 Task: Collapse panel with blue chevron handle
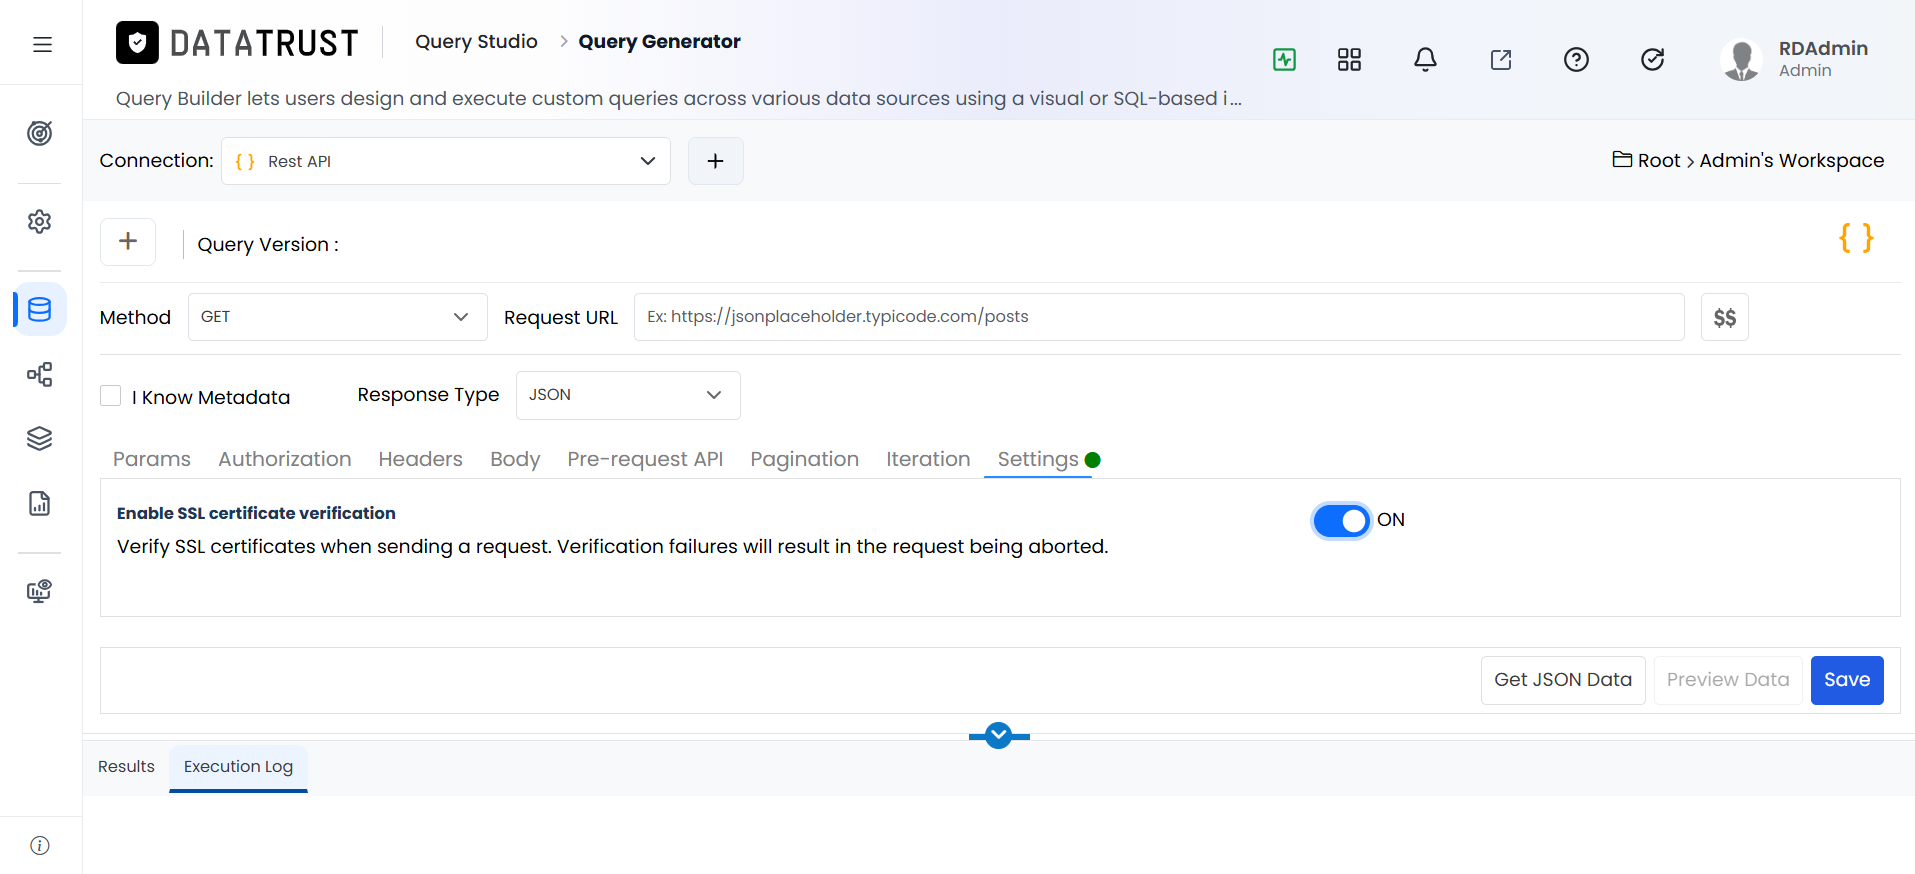(x=998, y=736)
